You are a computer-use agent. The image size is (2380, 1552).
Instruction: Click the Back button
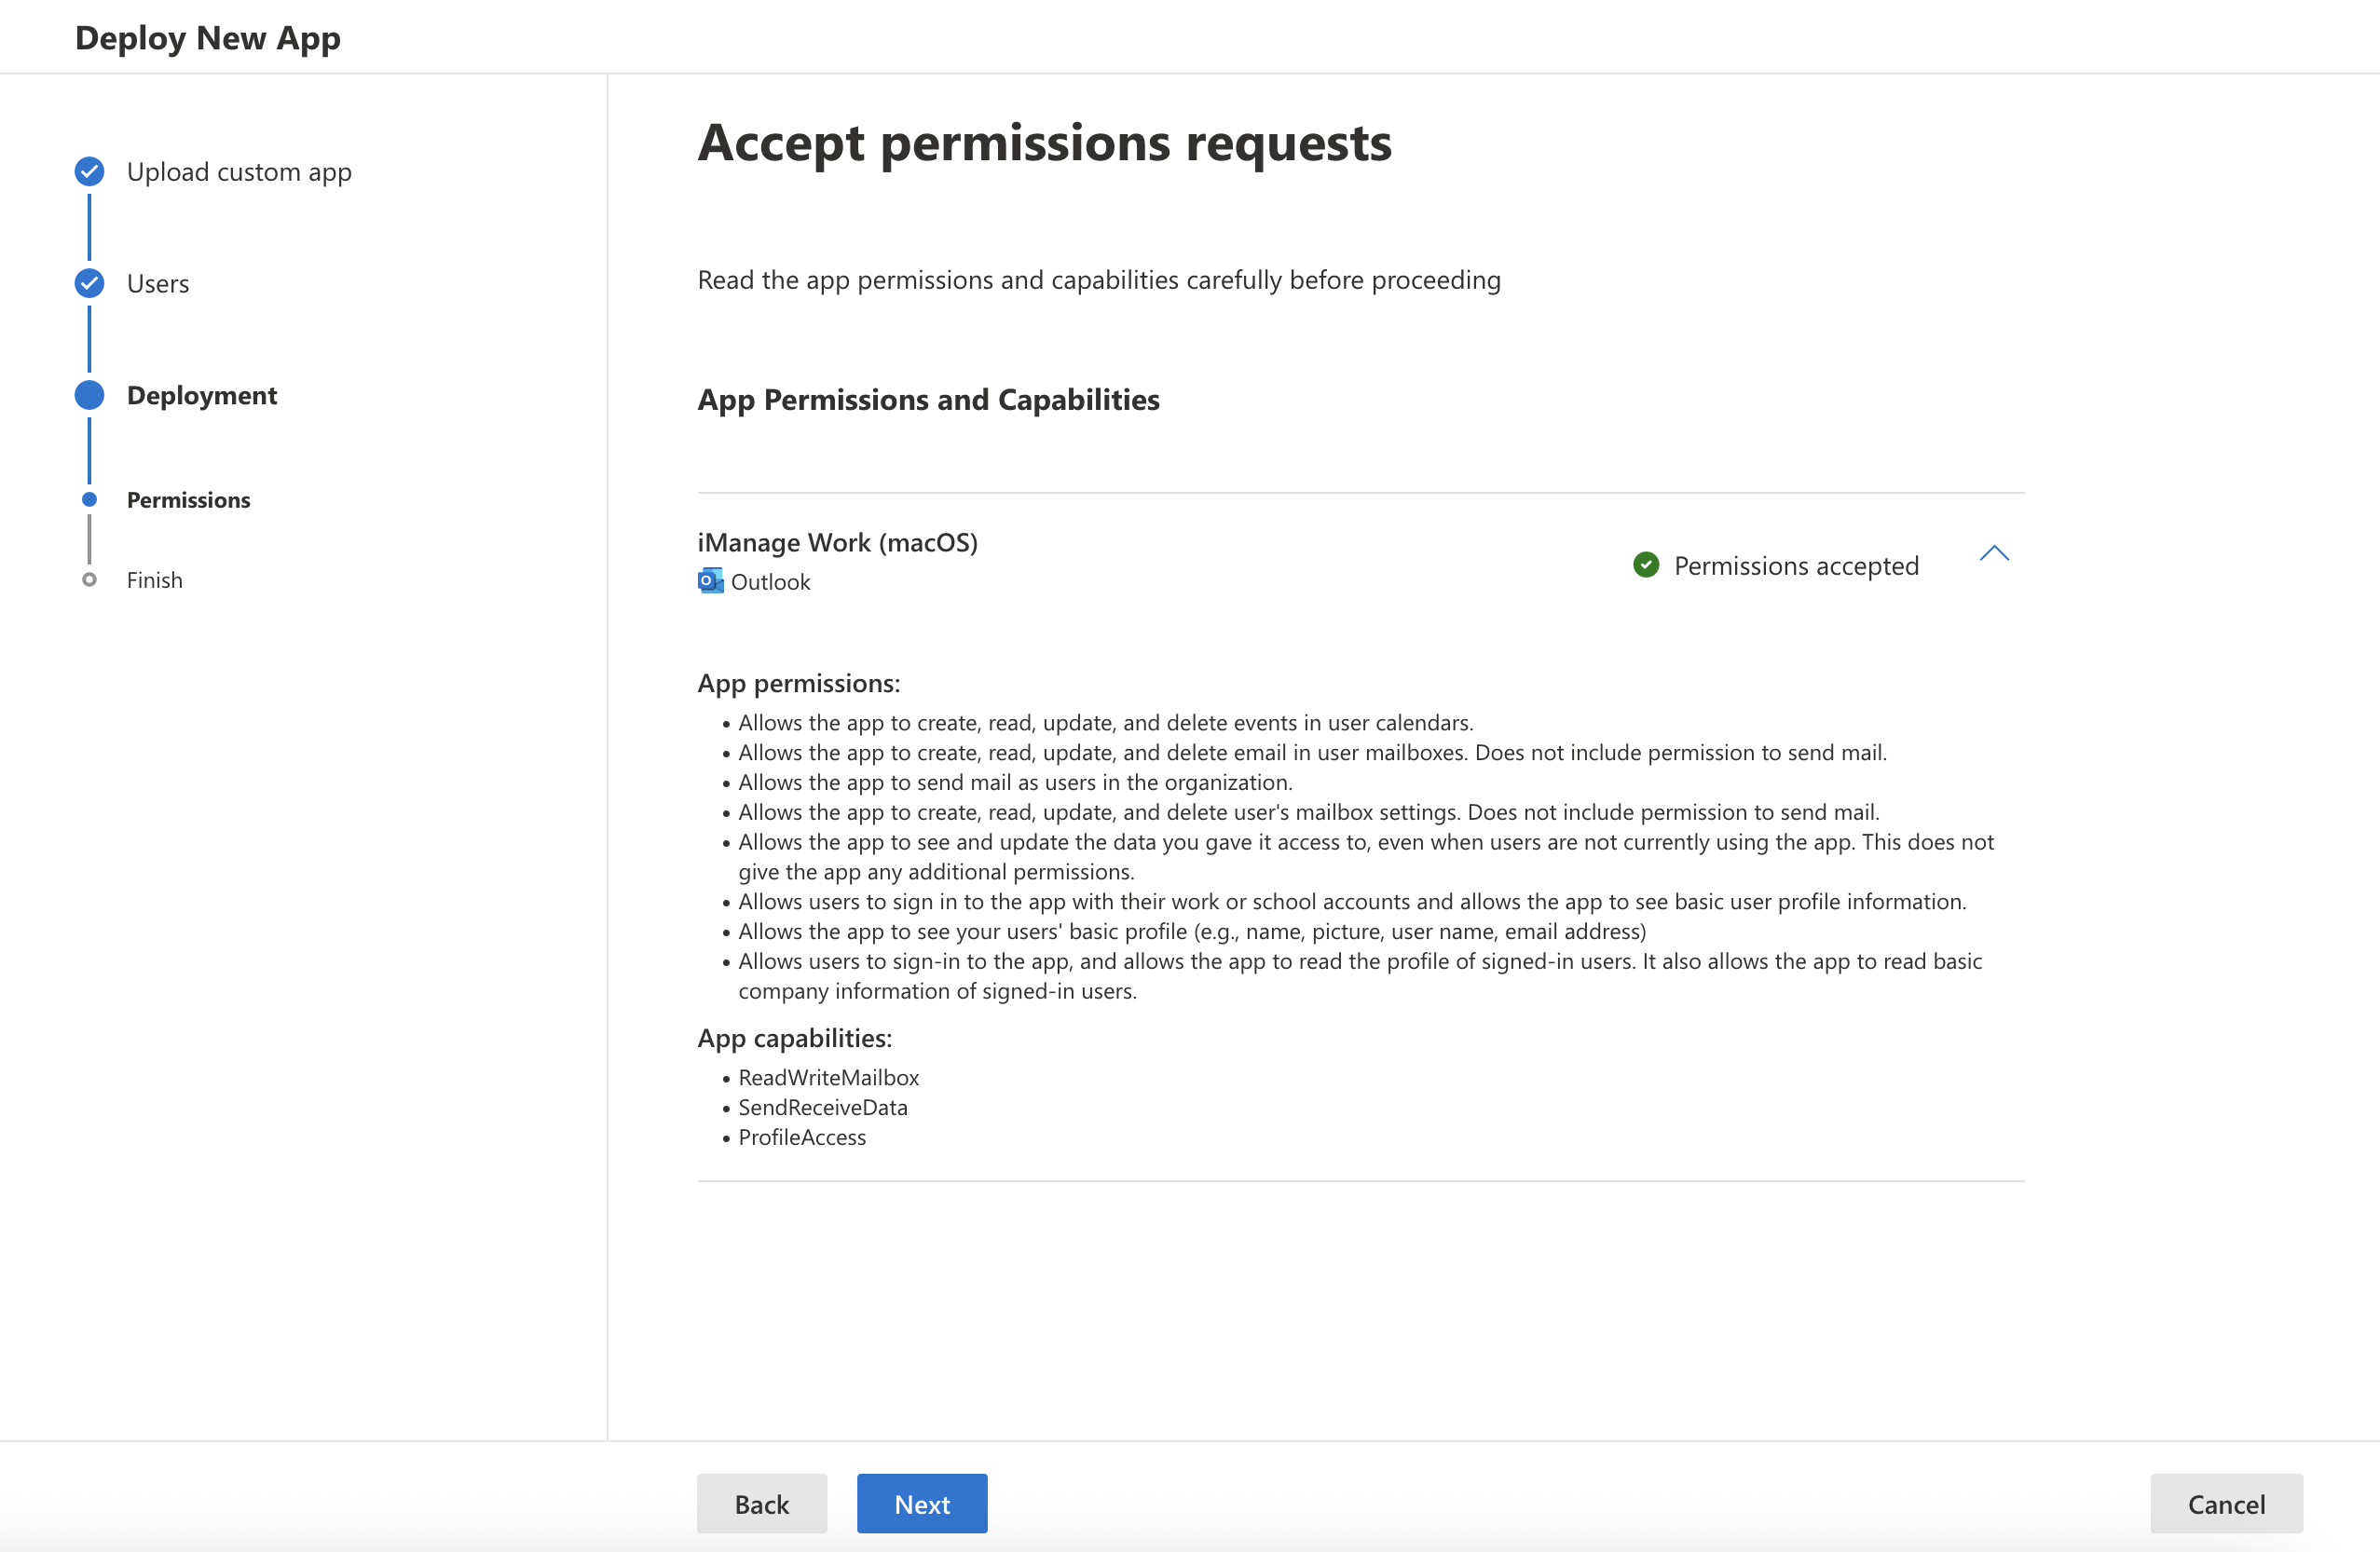[761, 1503]
